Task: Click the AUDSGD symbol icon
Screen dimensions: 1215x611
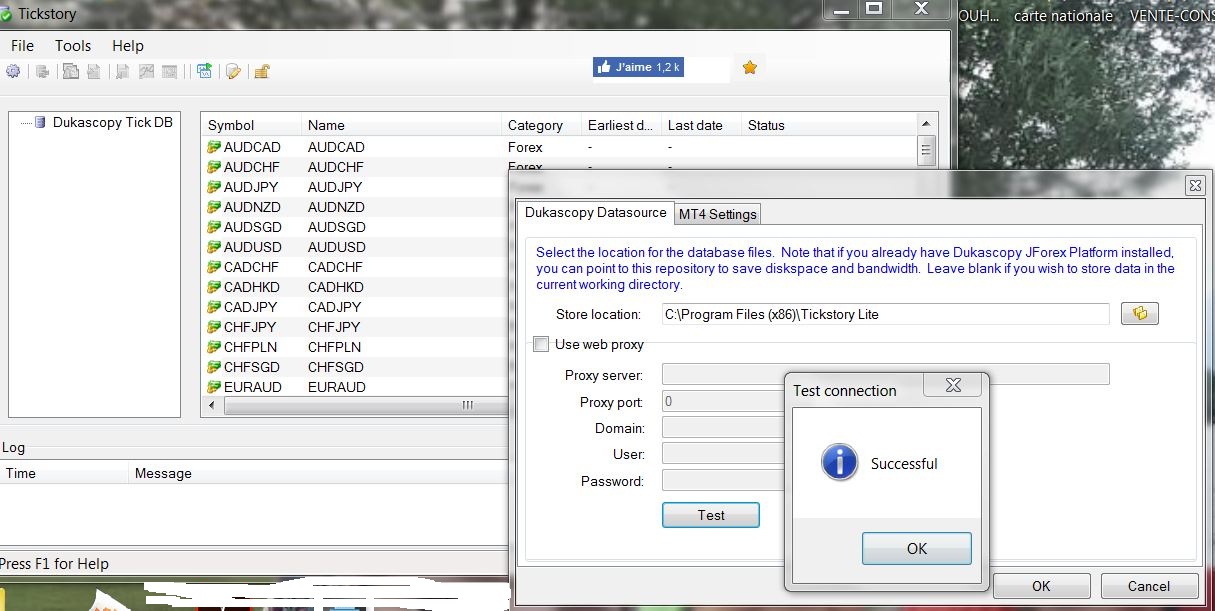Action: pos(214,227)
